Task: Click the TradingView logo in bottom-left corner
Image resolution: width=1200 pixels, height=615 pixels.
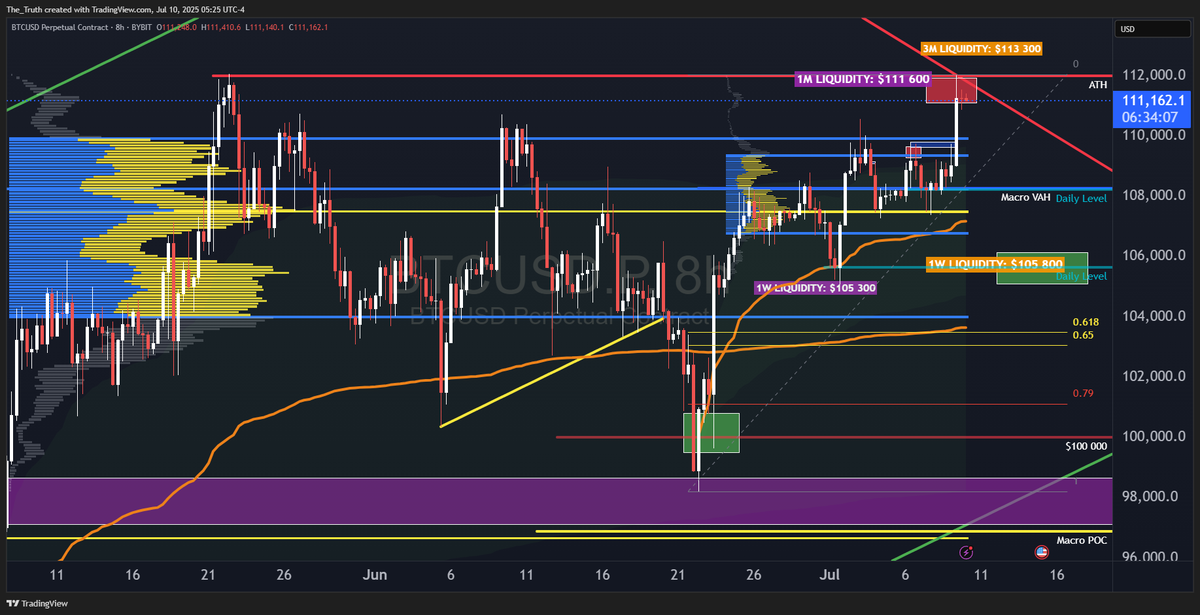Action: [37, 605]
